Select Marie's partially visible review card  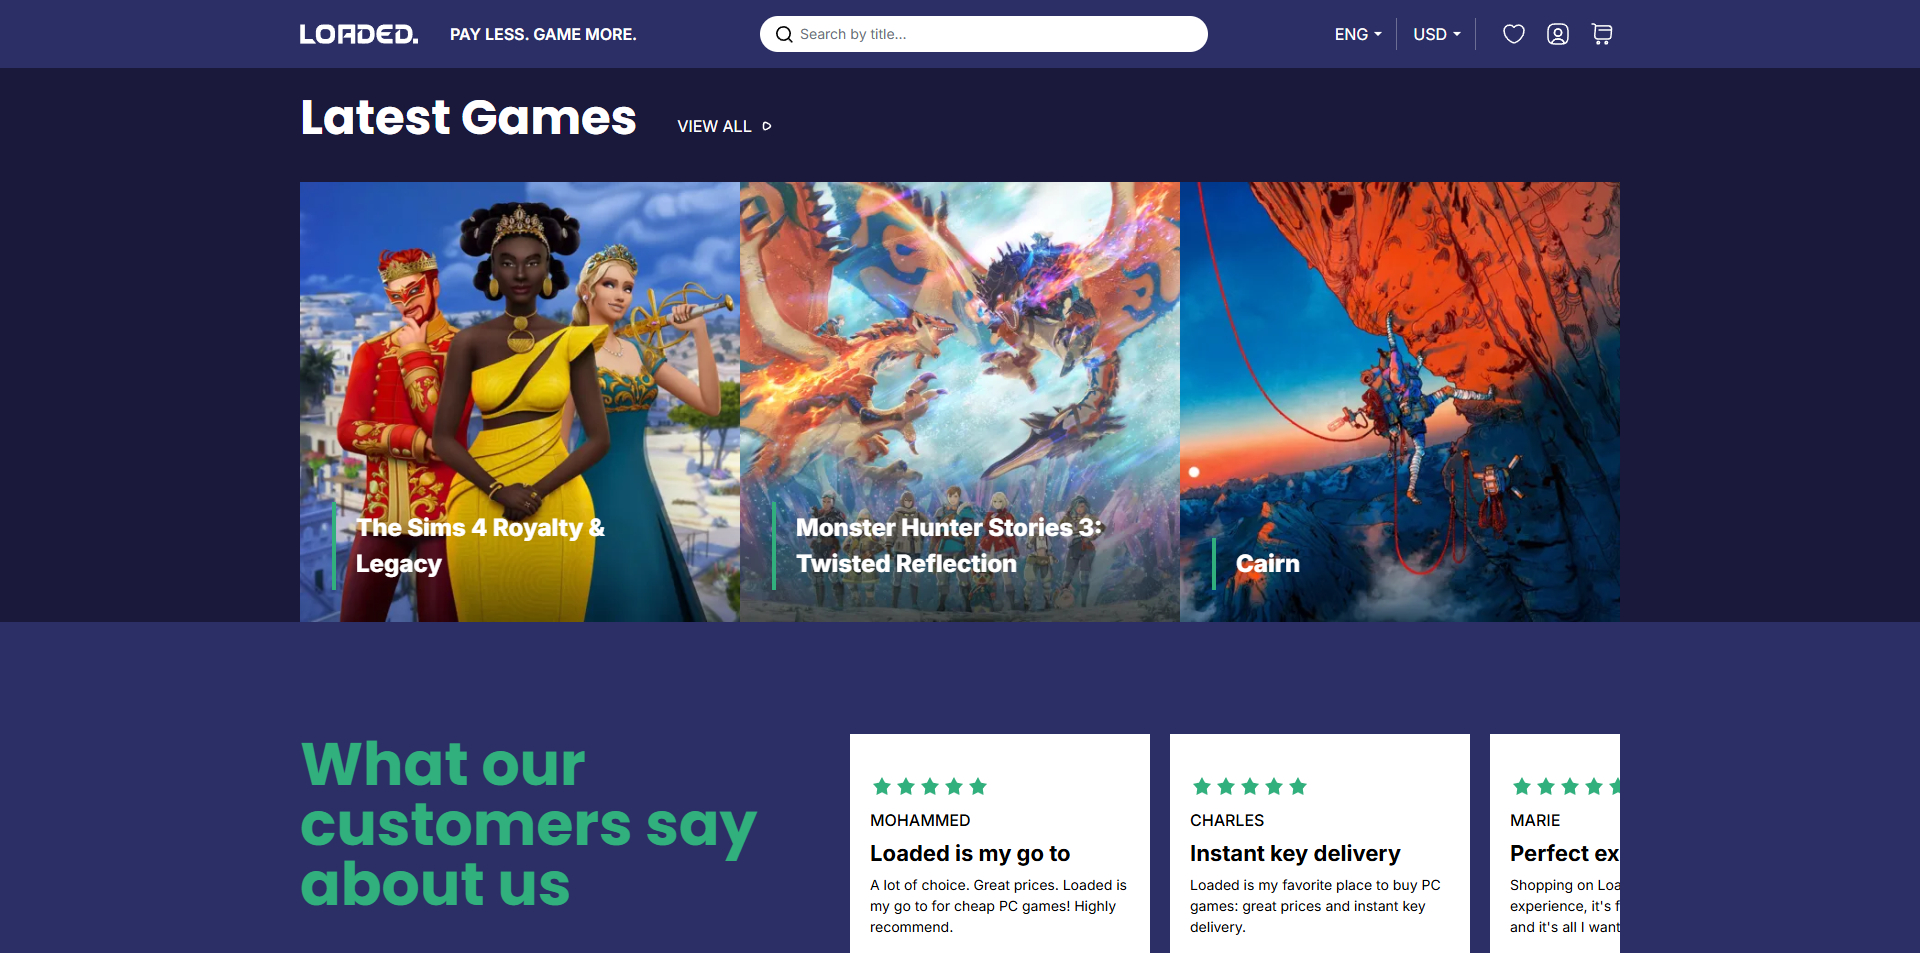pos(1555,844)
